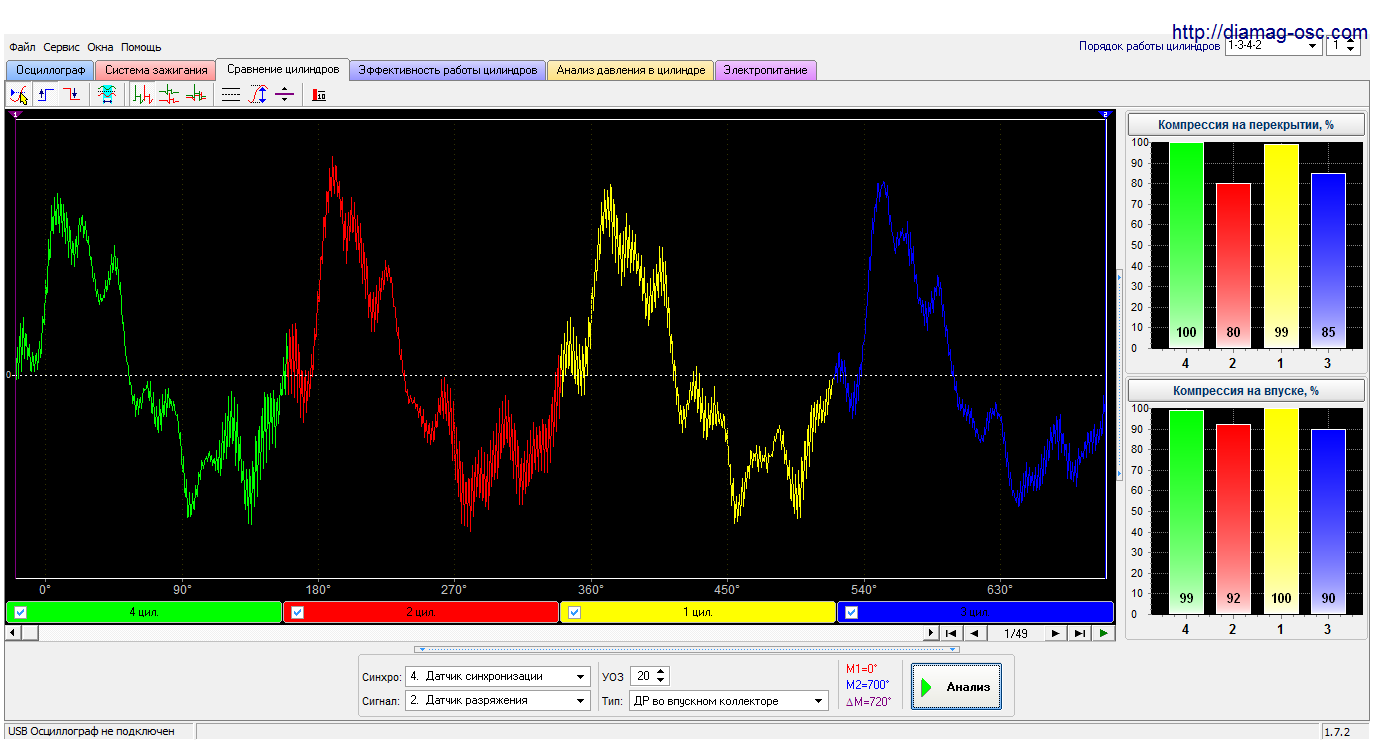Open Анализ давления в цилиндре tab
Viewport: 1382px width, 744px height.
(631, 70)
